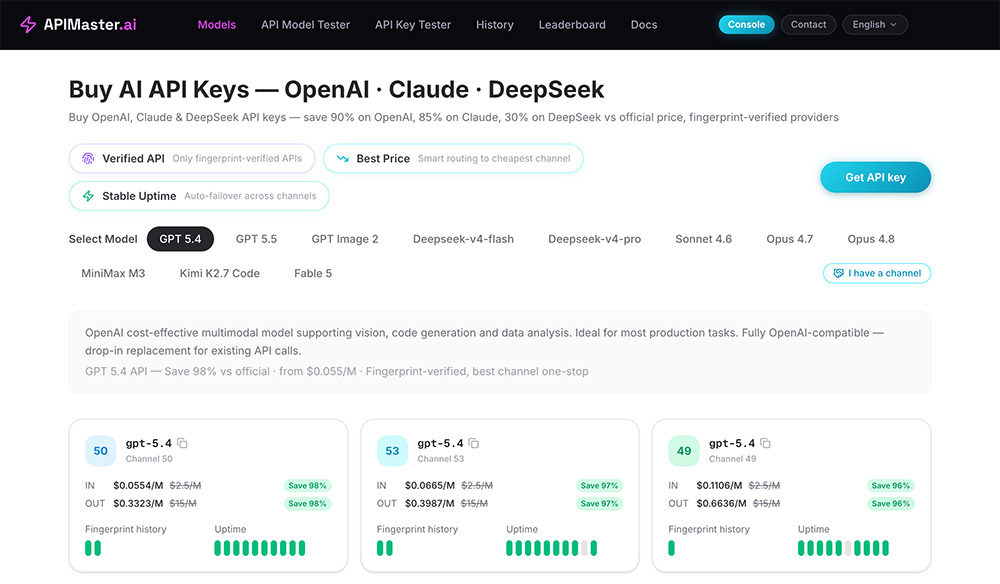Select the Fable 5 model

[312, 274]
